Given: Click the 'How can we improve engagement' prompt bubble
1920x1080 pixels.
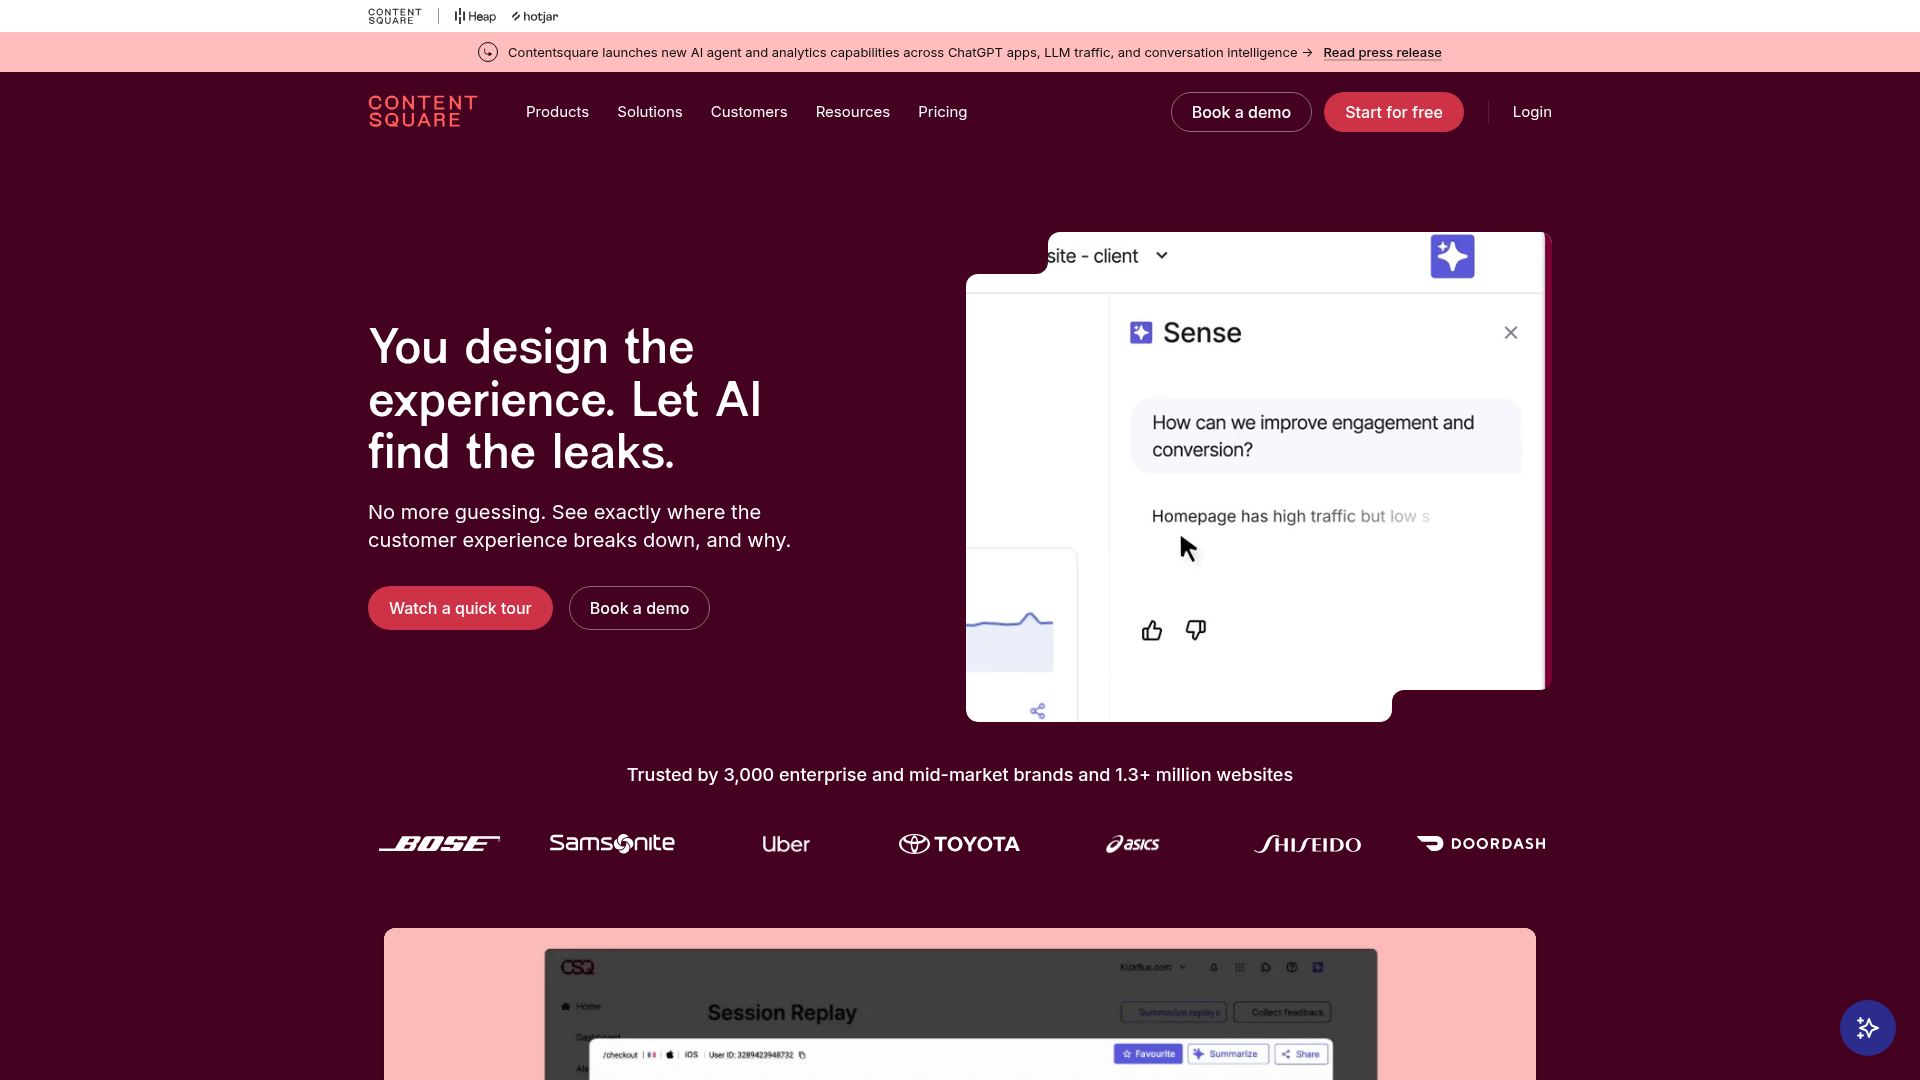Looking at the screenshot, I should [1326, 436].
